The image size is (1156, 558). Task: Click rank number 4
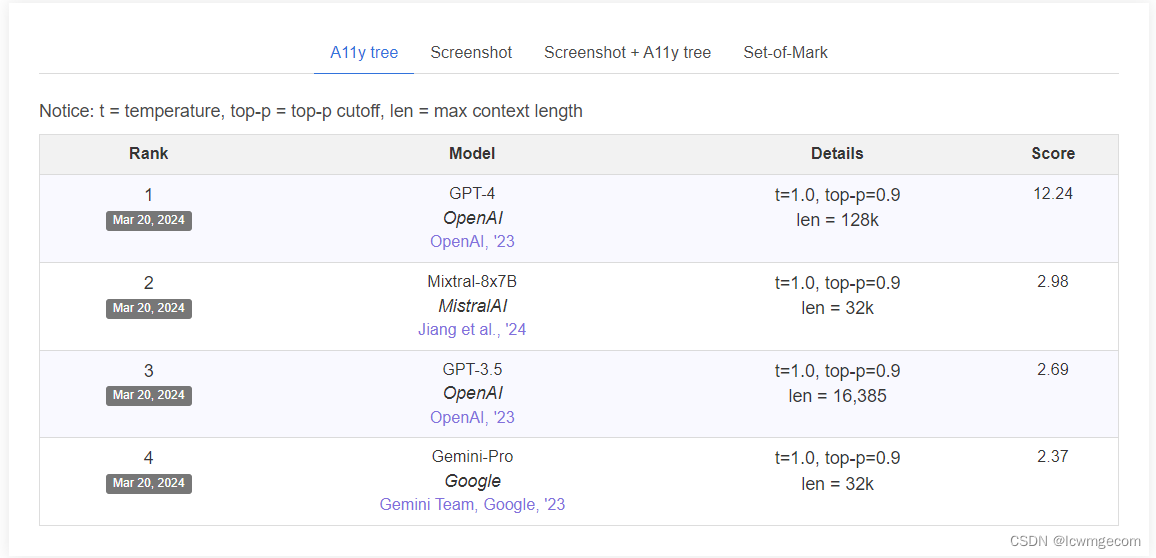[x=149, y=458]
